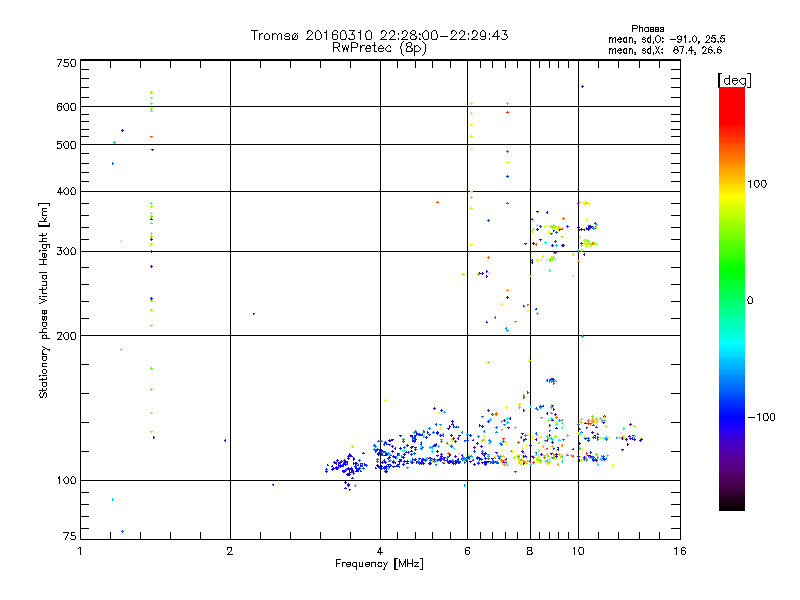Click the "10" frequency axis tick label
800x600 pixels.
pyautogui.click(x=578, y=551)
